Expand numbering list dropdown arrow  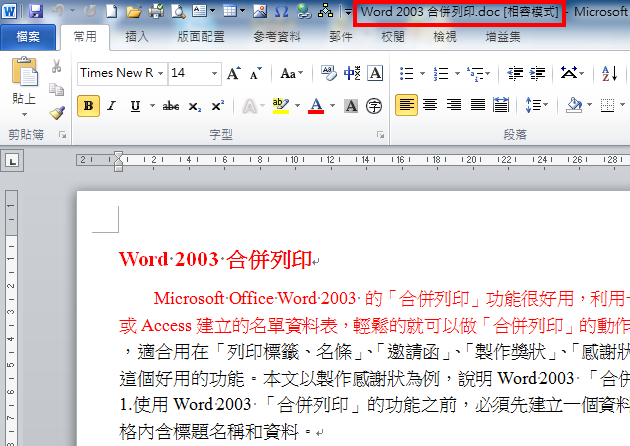[x=457, y=74]
